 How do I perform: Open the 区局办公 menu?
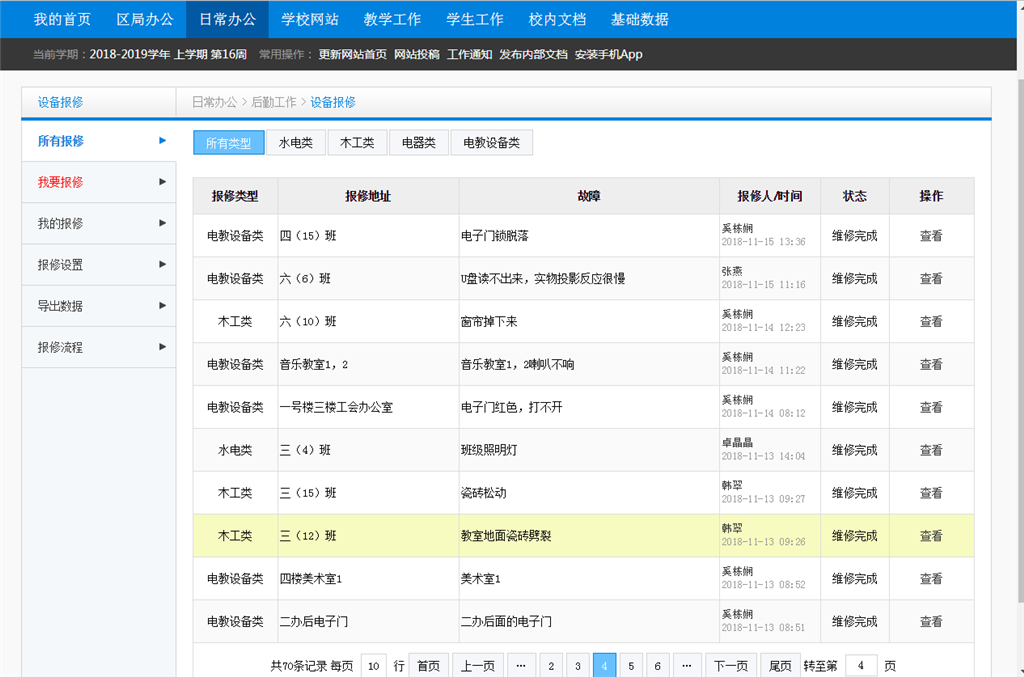(x=144, y=20)
